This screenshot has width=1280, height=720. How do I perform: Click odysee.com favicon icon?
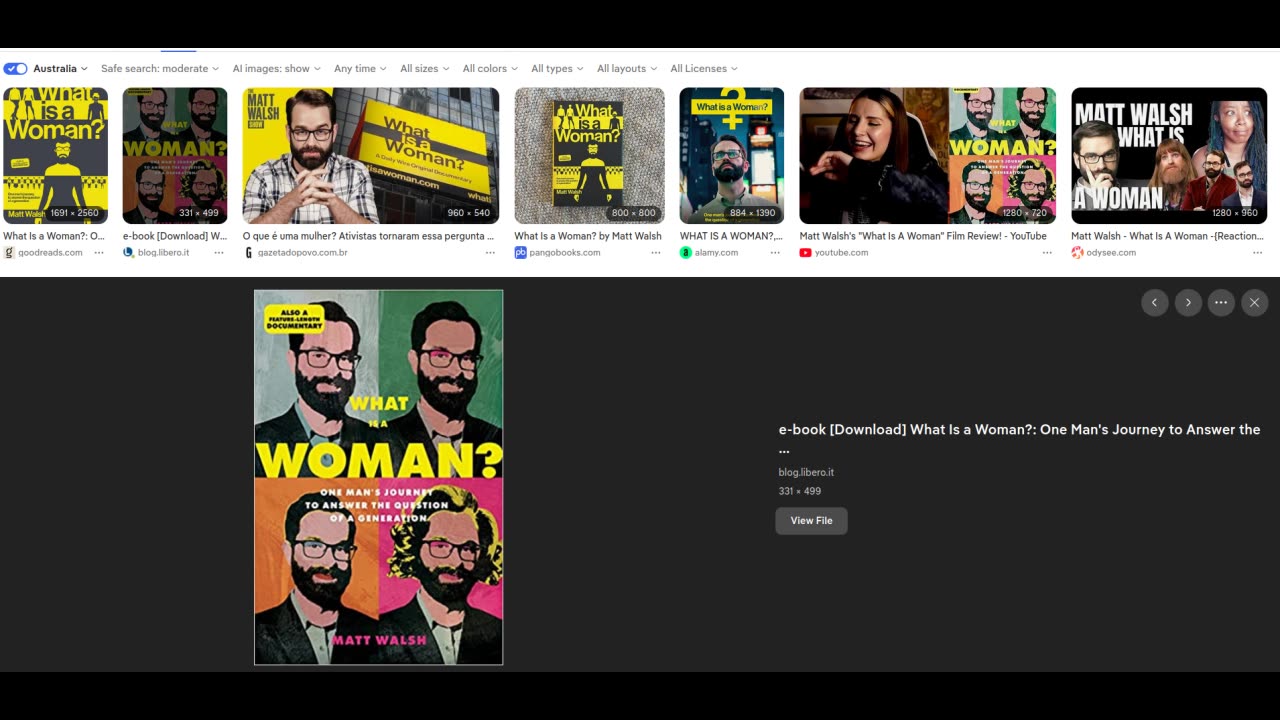pyautogui.click(x=1077, y=253)
